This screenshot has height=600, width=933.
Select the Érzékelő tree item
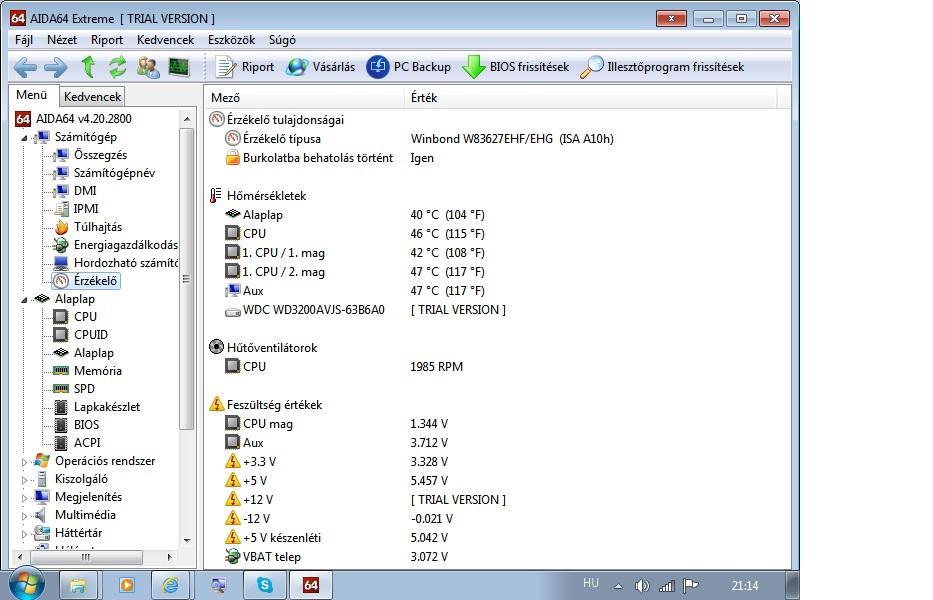(x=86, y=280)
